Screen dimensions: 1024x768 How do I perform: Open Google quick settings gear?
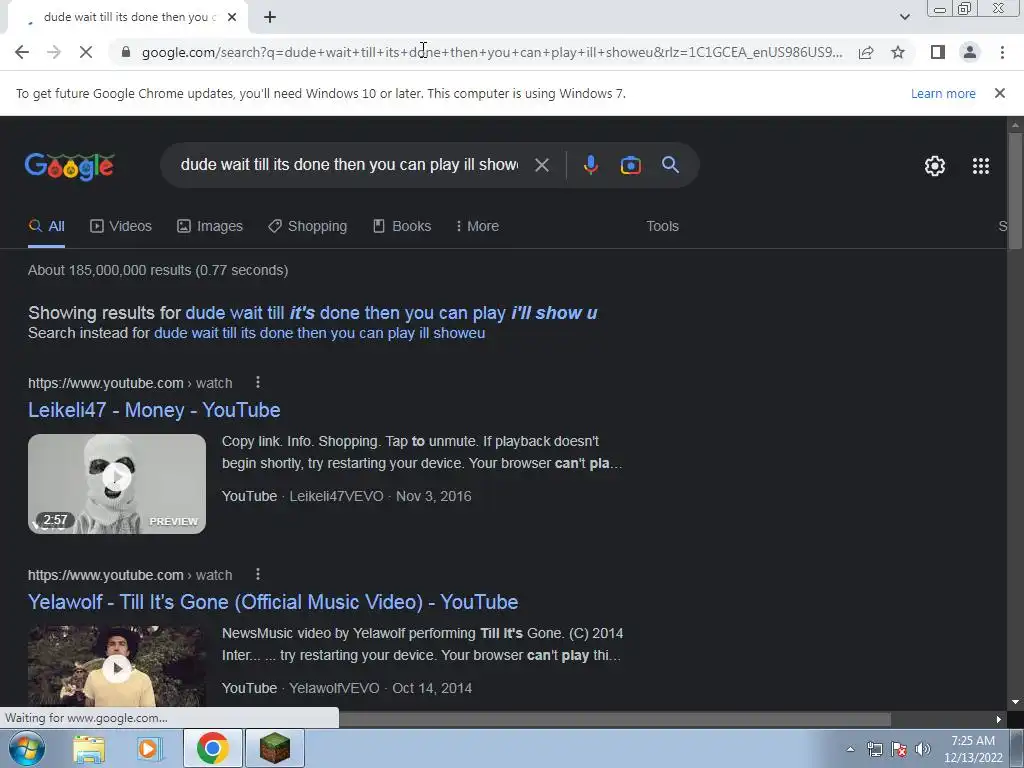[935, 166]
